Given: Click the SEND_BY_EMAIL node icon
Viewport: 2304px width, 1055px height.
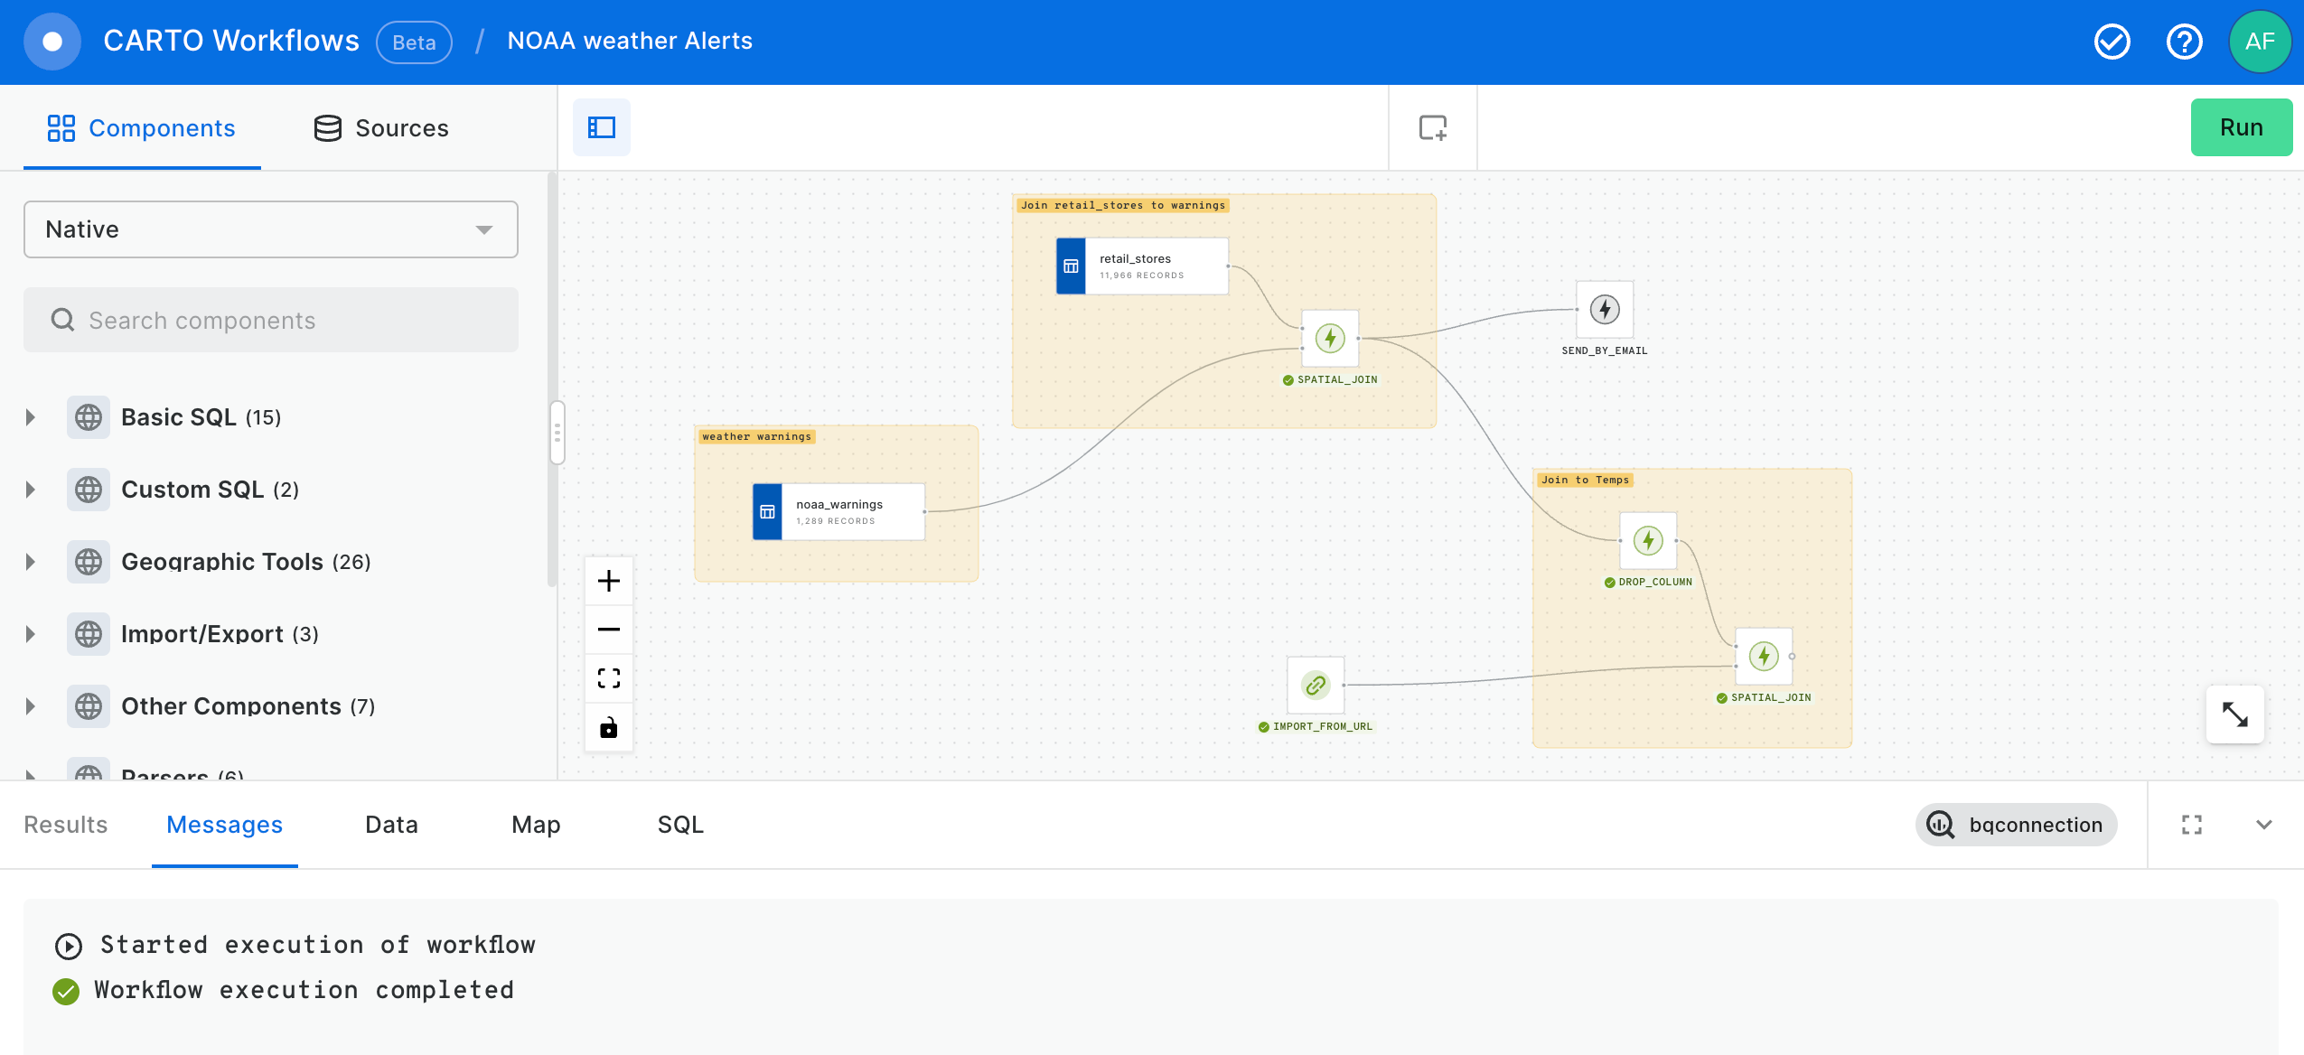Looking at the screenshot, I should 1604,310.
